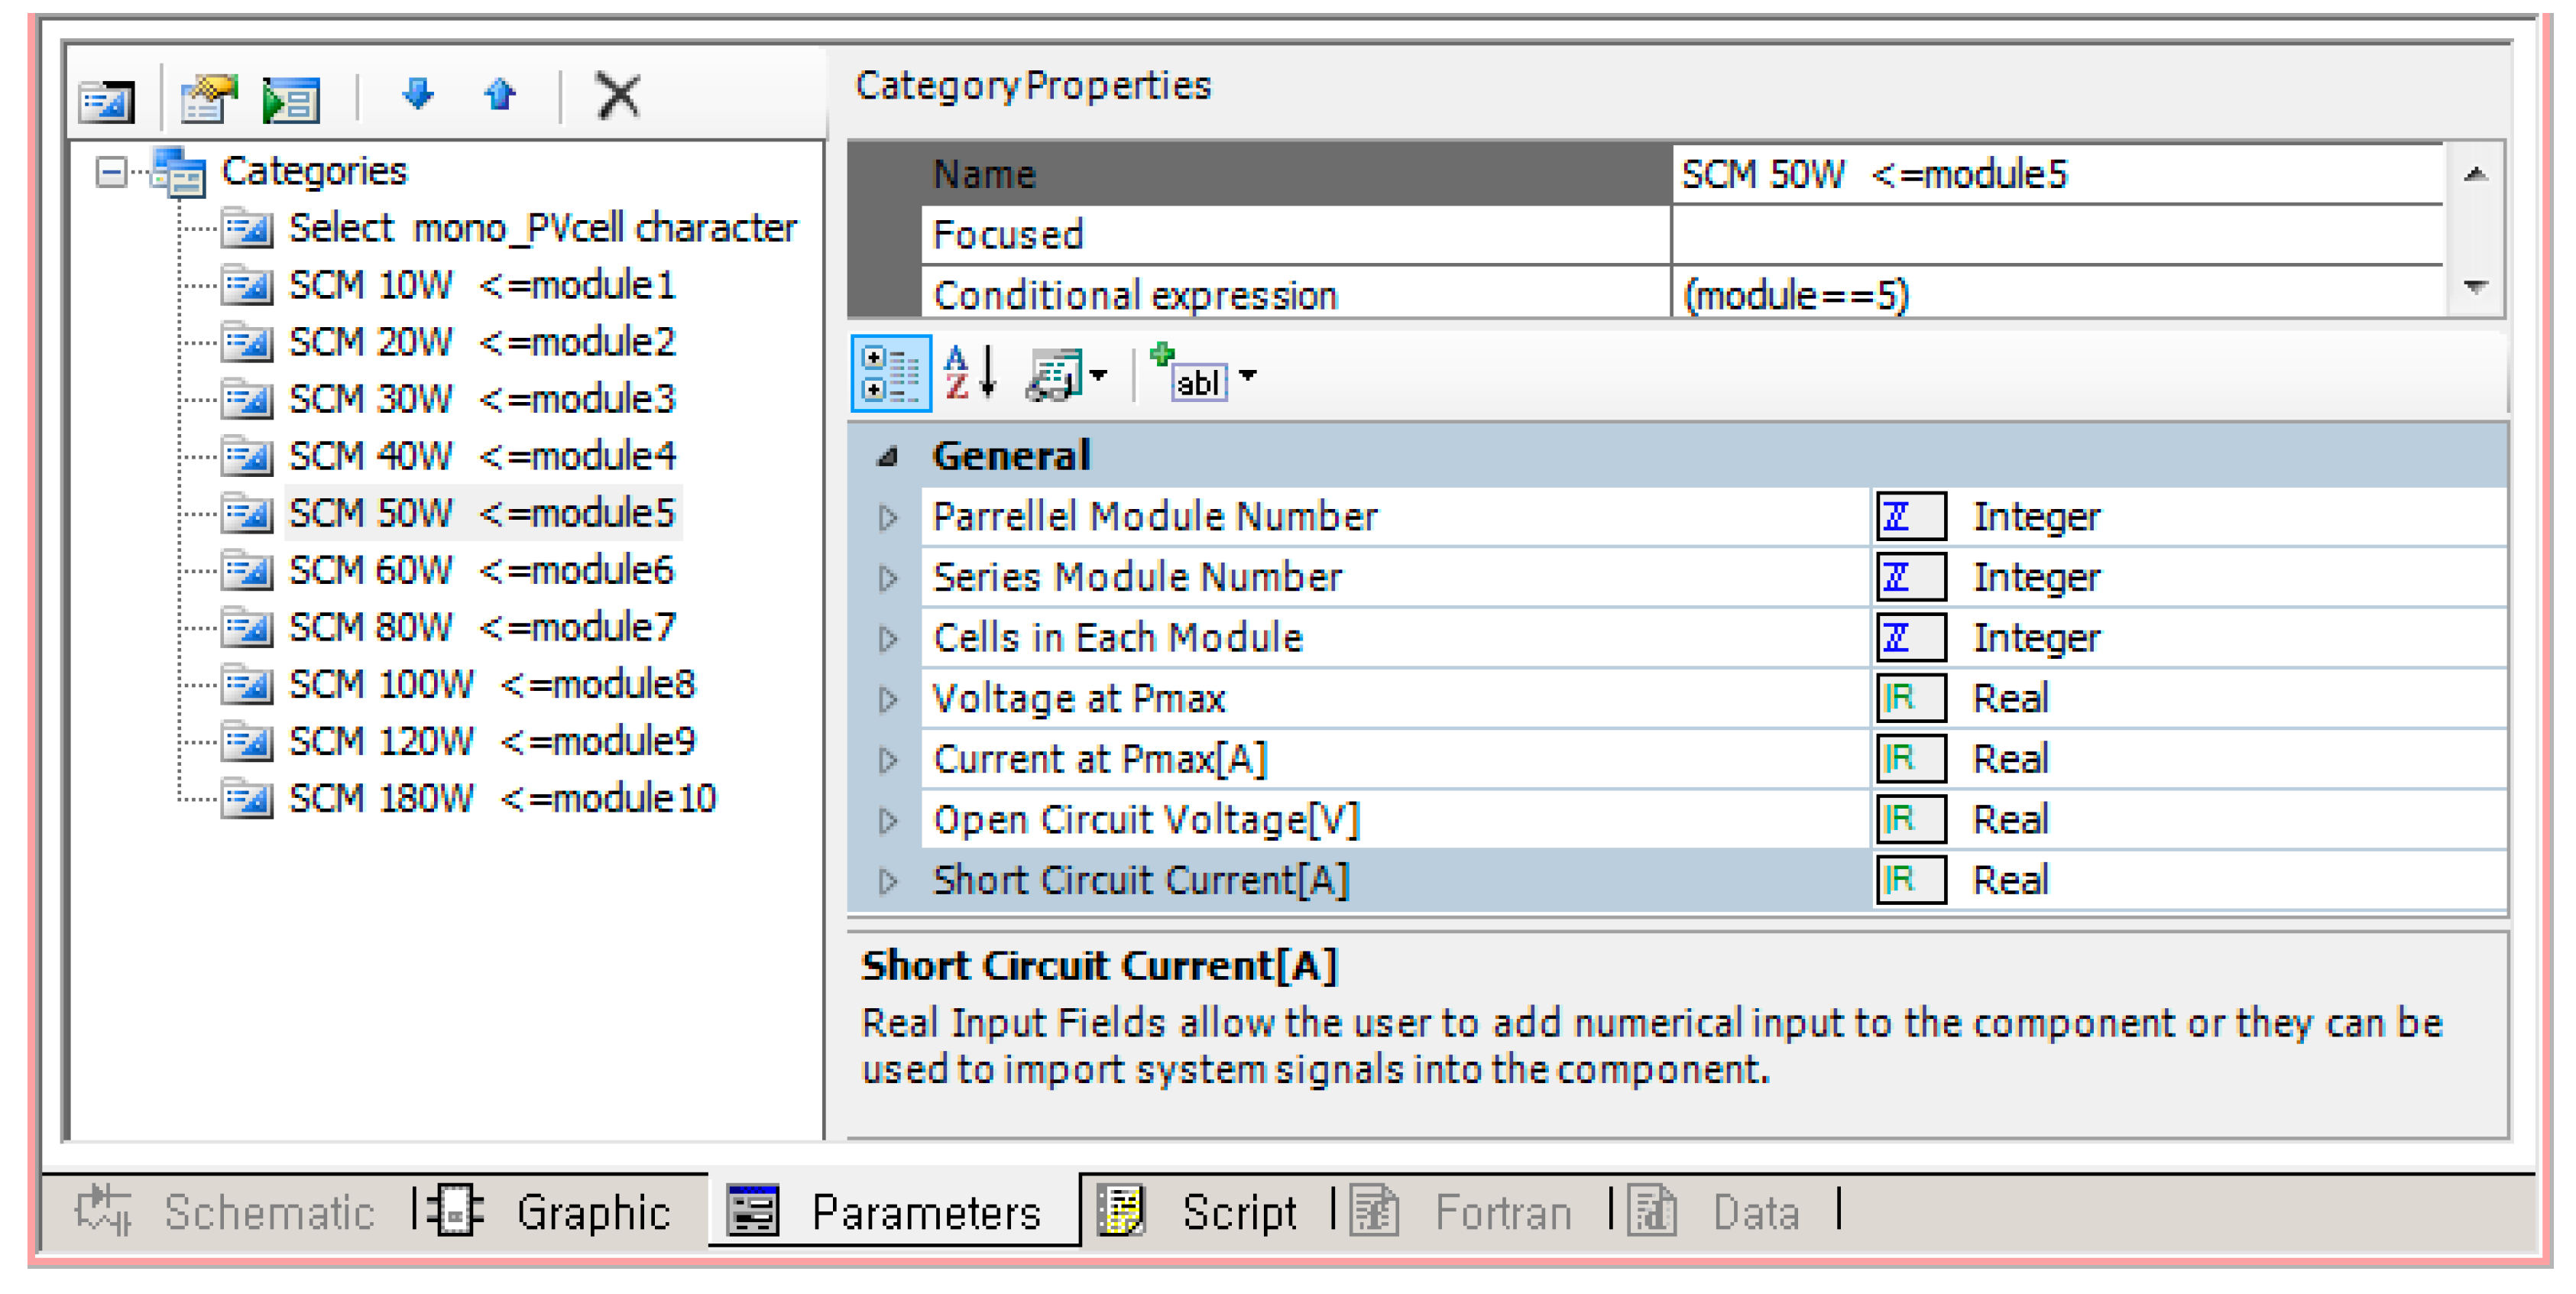The image size is (2576, 1294).
Task: Click the category icon beside SCM 100W
Action: click(246, 685)
